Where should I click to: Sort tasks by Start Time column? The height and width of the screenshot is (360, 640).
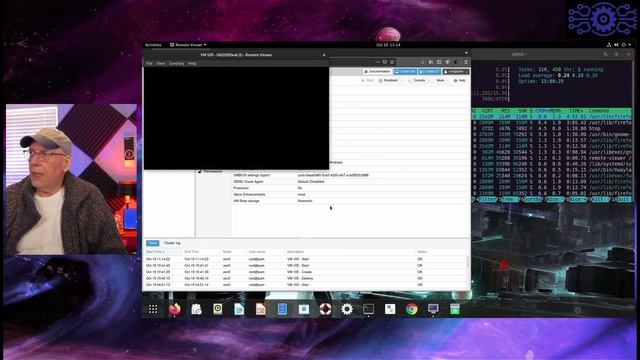pos(163,252)
